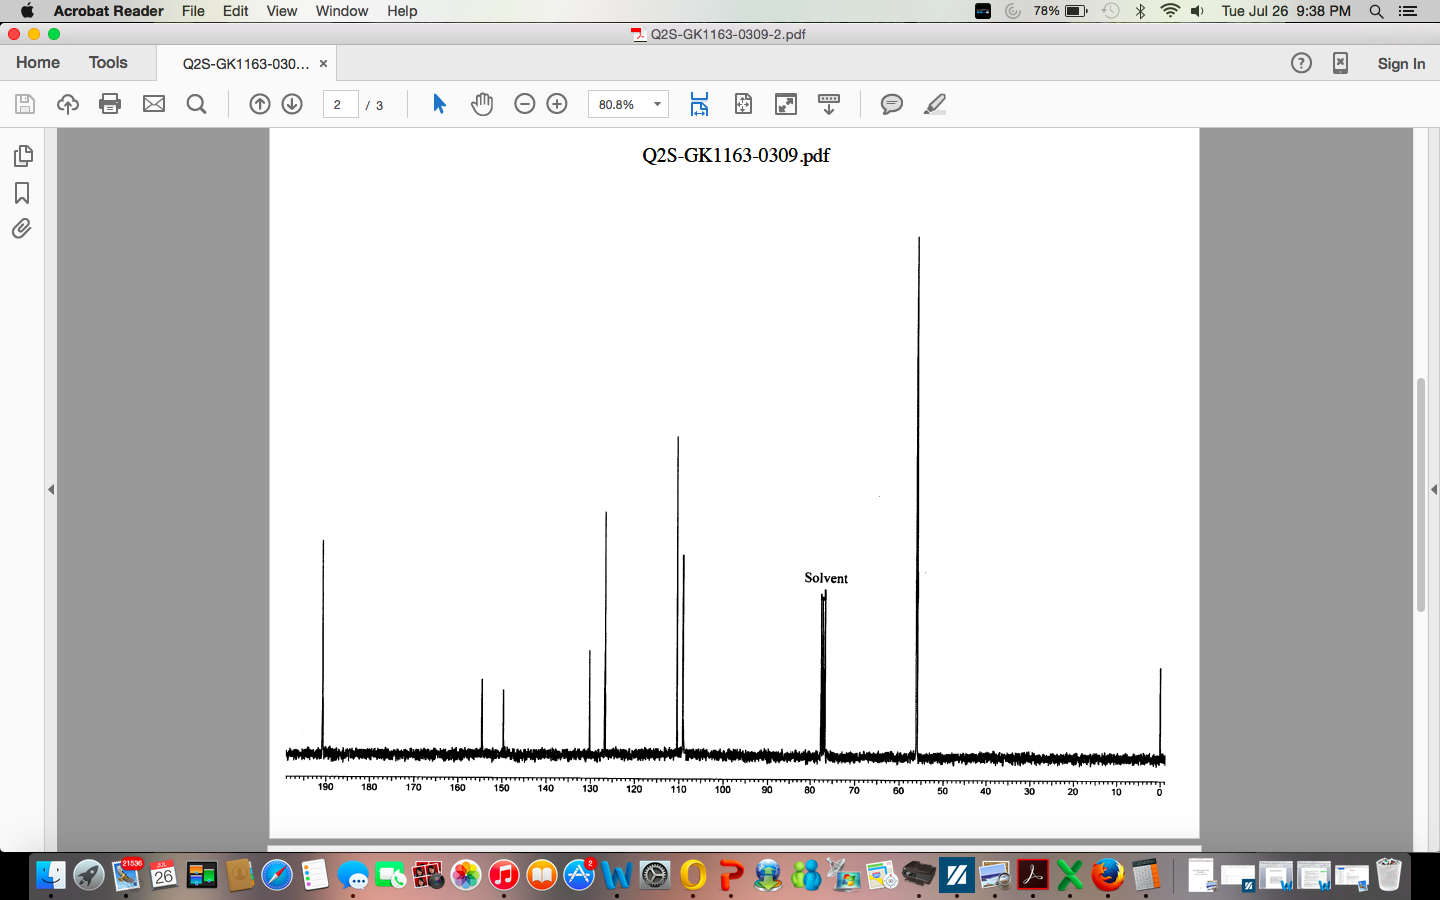Click the Send file by email icon
Image resolution: width=1440 pixels, height=900 pixels.
click(x=154, y=104)
